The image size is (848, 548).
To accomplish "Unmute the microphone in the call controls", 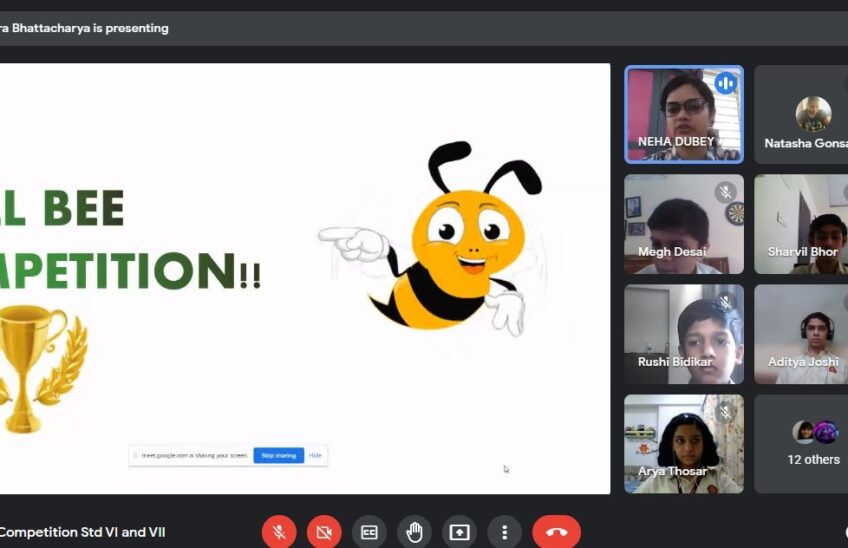I will click(x=279, y=532).
